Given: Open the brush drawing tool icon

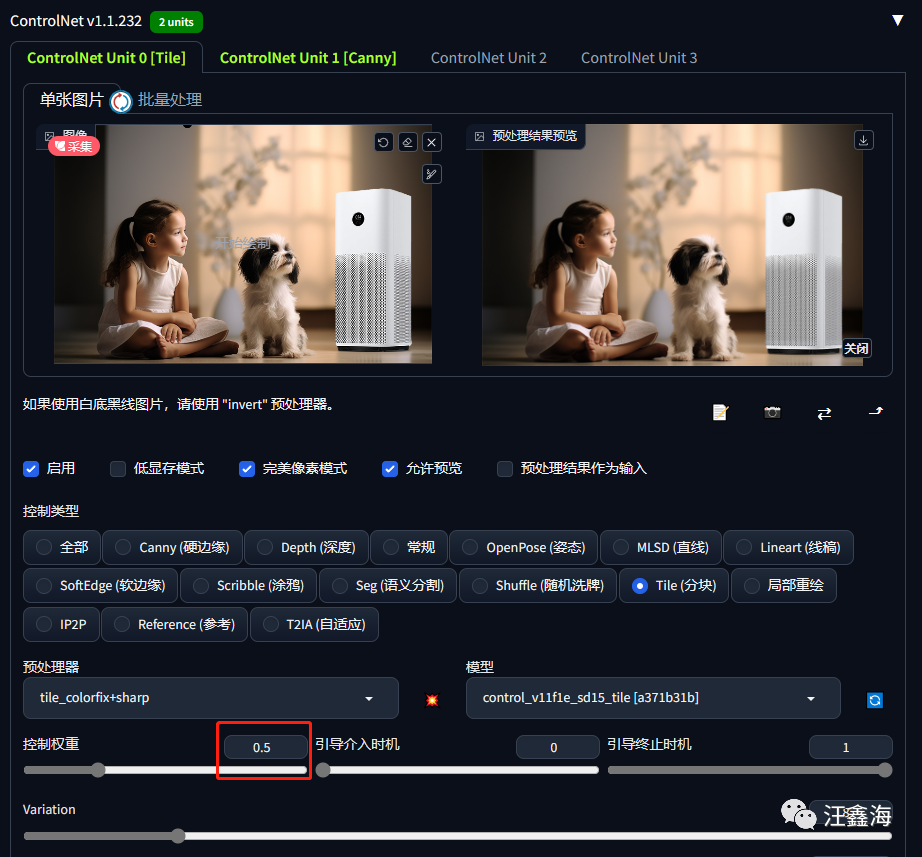Looking at the screenshot, I should (432, 174).
